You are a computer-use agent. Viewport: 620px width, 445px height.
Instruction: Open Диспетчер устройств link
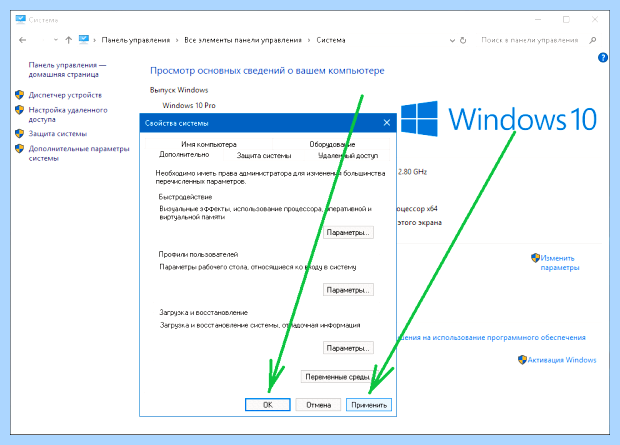65,95
